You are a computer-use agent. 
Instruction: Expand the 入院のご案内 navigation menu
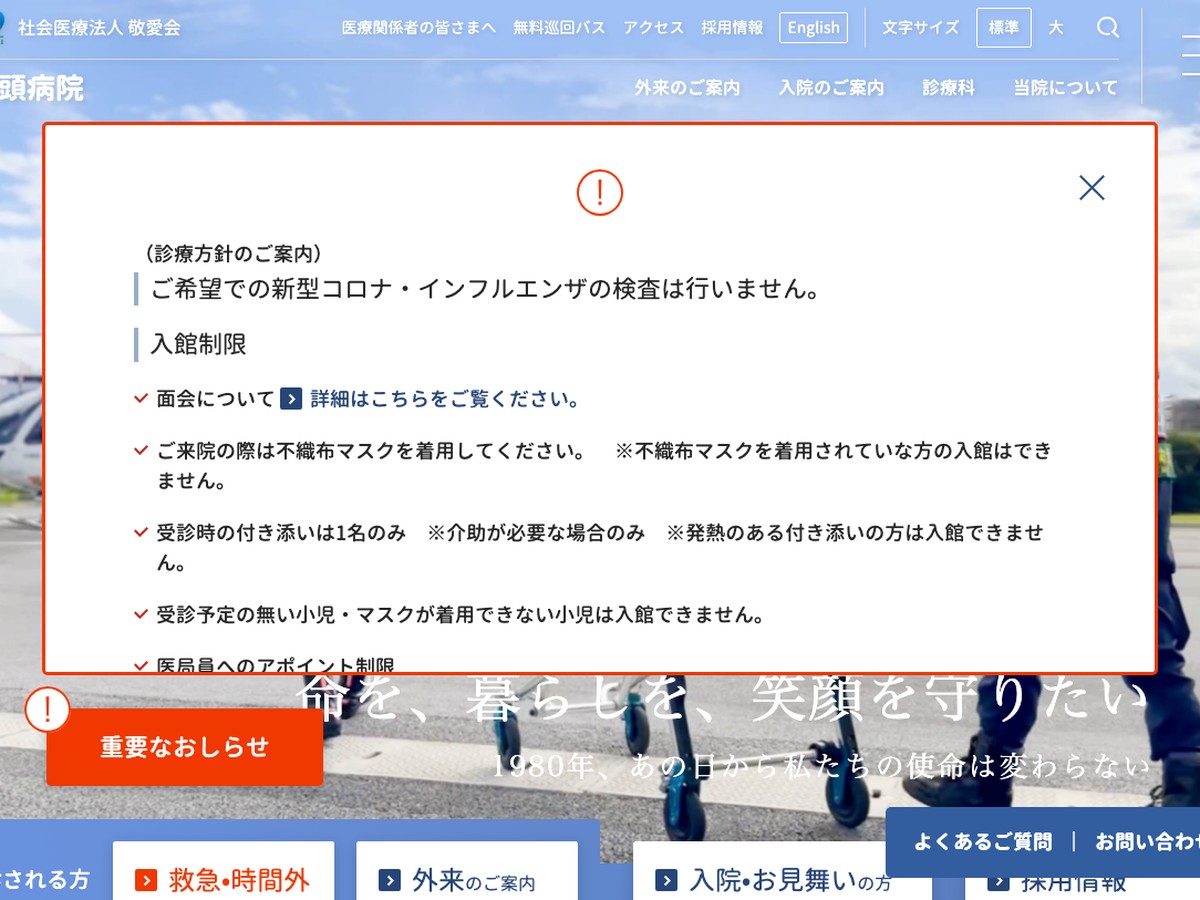click(831, 88)
